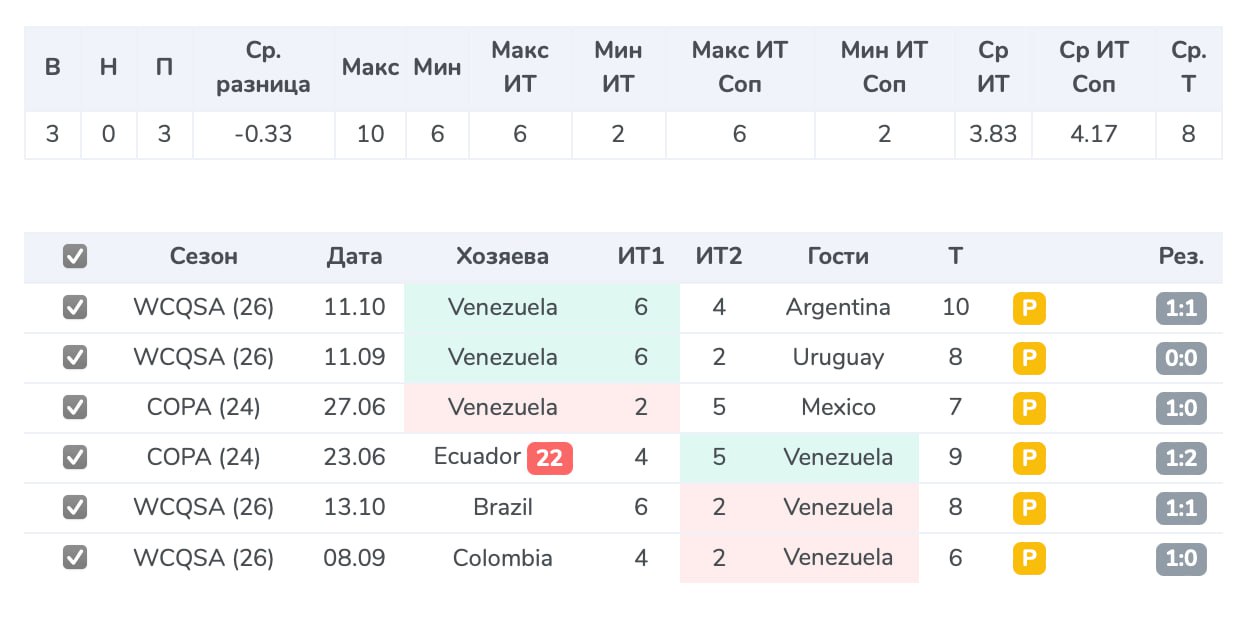
Task: Click the 1:1 result badge for Venezuela–Argentina
Action: click(x=1181, y=308)
